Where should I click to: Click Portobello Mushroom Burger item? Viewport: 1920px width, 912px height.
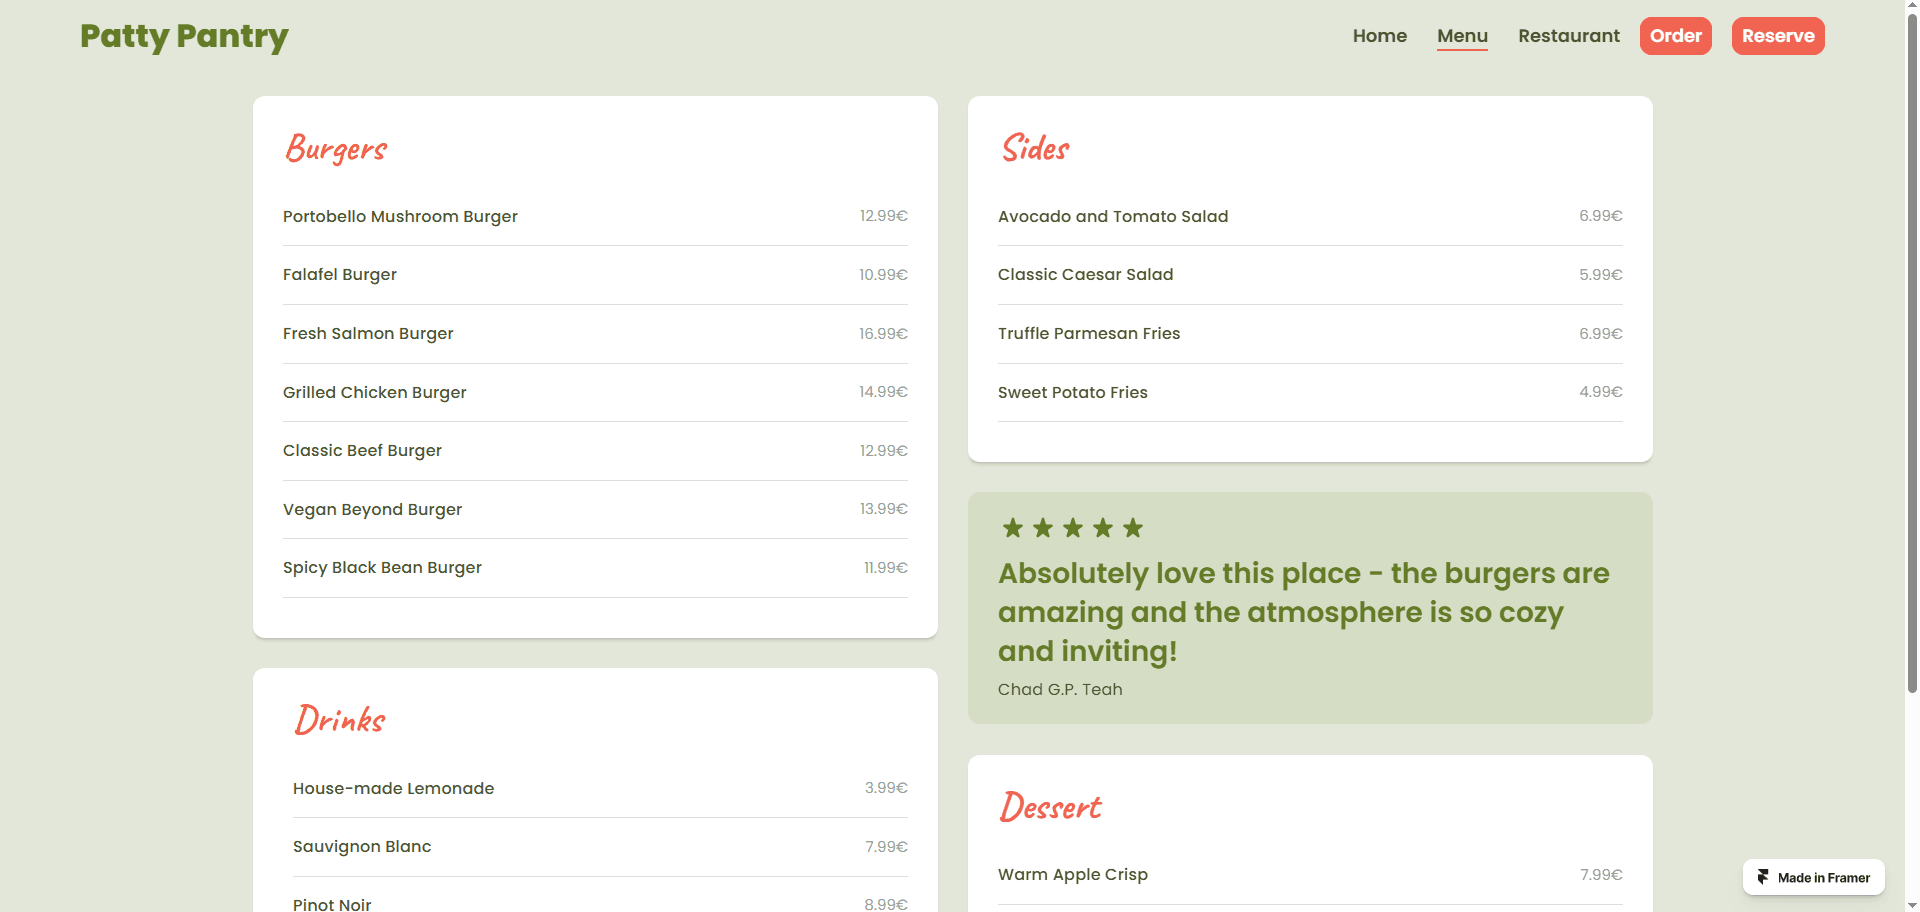coord(400,216)
